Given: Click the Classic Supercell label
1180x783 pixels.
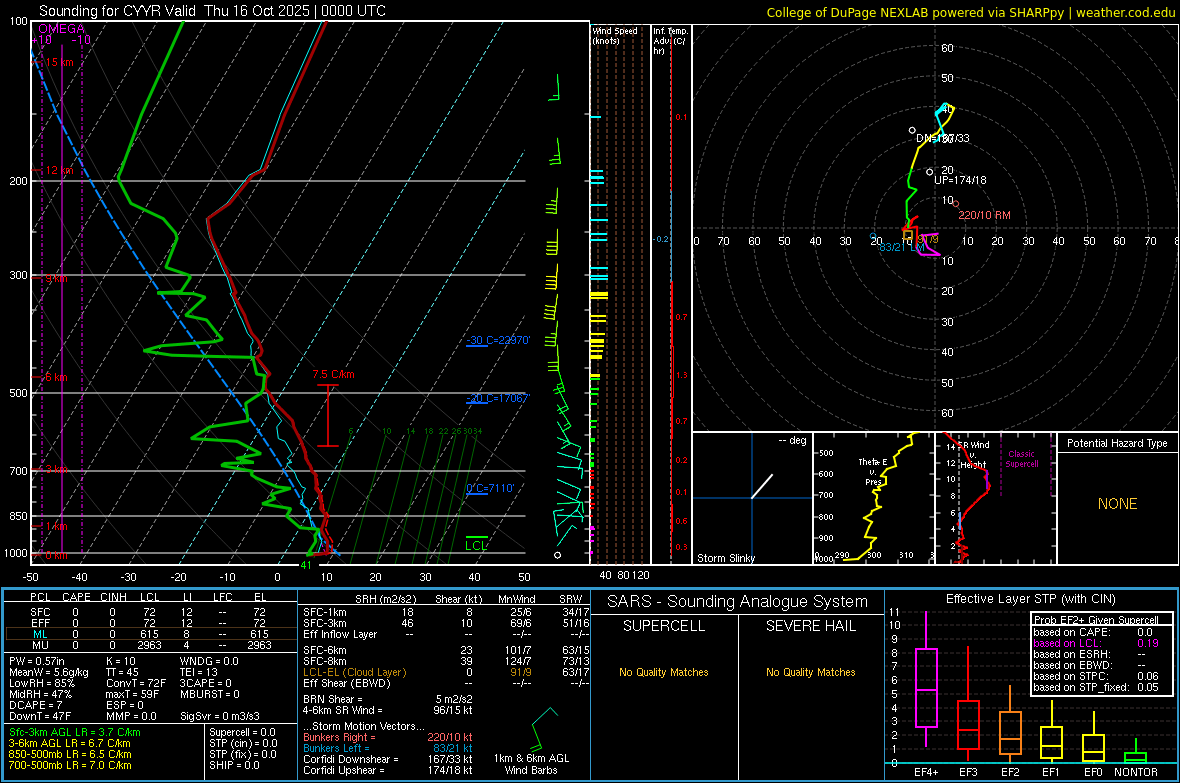Looking at the screenshot, I should 1021,459.
